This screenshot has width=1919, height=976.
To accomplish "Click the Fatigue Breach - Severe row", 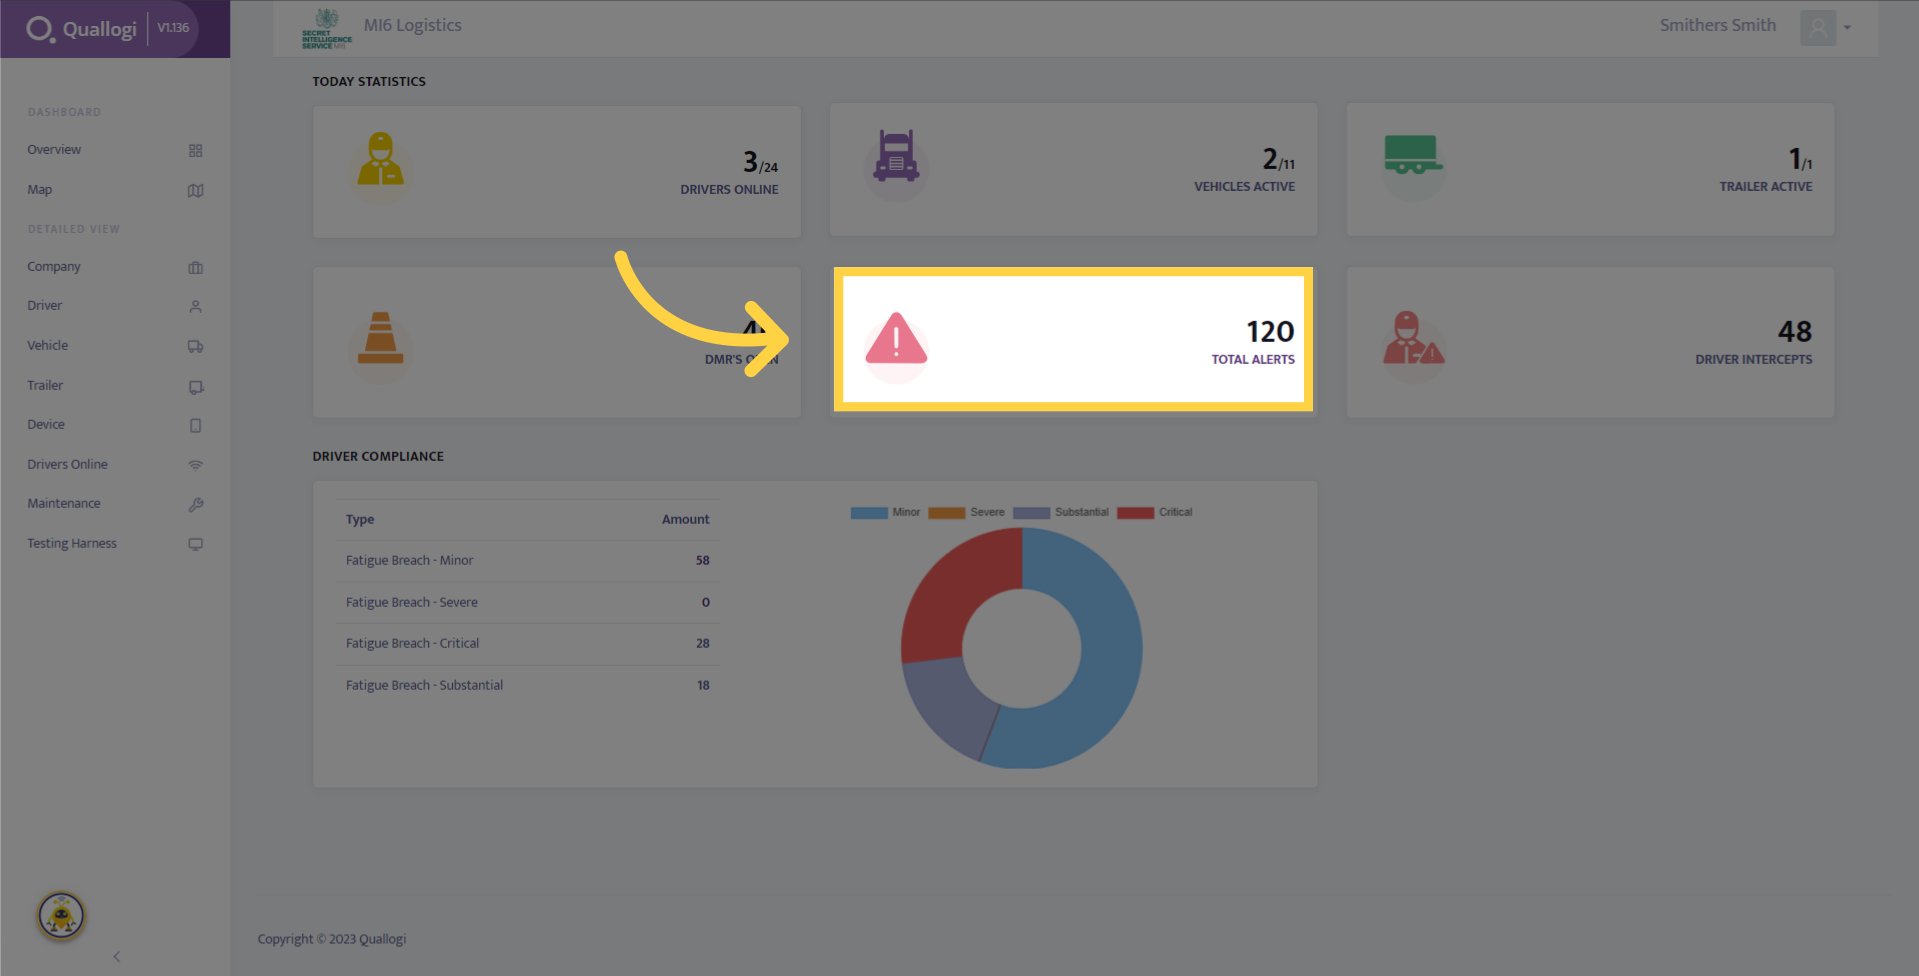I will point(527,603).
